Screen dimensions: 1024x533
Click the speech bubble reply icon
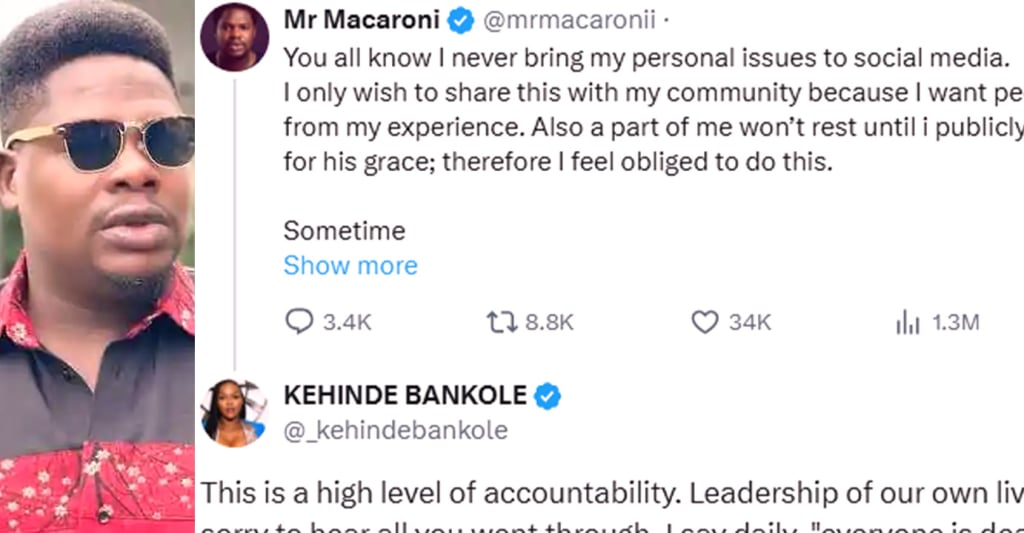point(299,322)
